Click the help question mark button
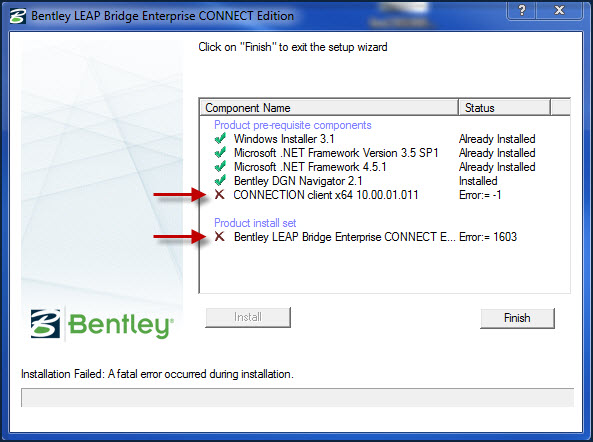This screenshot has width=593, height=442. click(522, 10)
